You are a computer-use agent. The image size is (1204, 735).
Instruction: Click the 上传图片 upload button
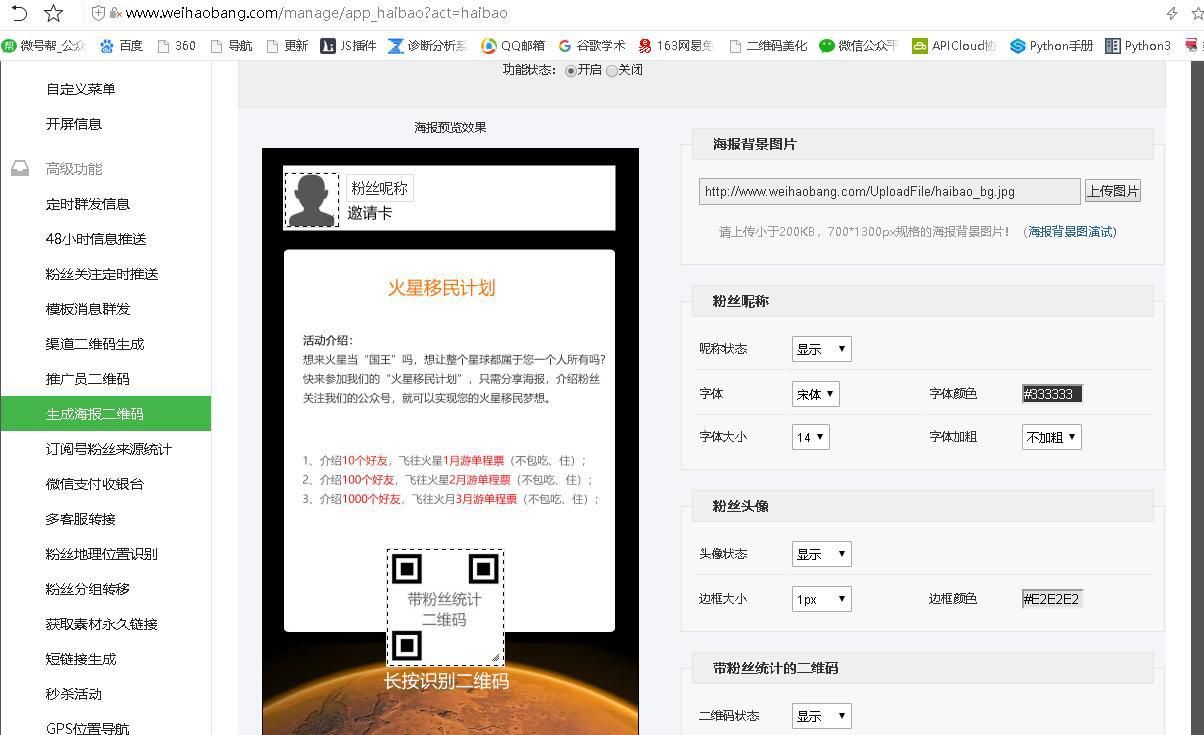pyautogui.click(x=1112, y=190)
